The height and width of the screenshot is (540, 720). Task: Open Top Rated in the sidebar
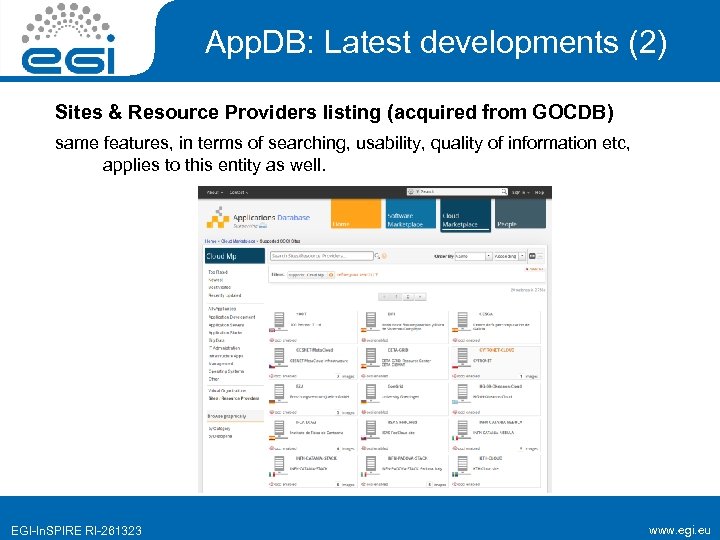coord(218,272)
